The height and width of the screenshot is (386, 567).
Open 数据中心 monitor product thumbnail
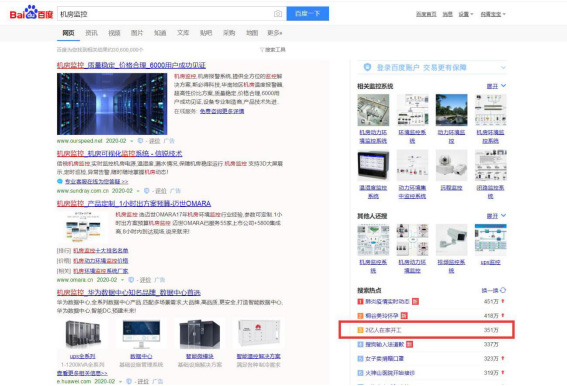tap(141, 335)
